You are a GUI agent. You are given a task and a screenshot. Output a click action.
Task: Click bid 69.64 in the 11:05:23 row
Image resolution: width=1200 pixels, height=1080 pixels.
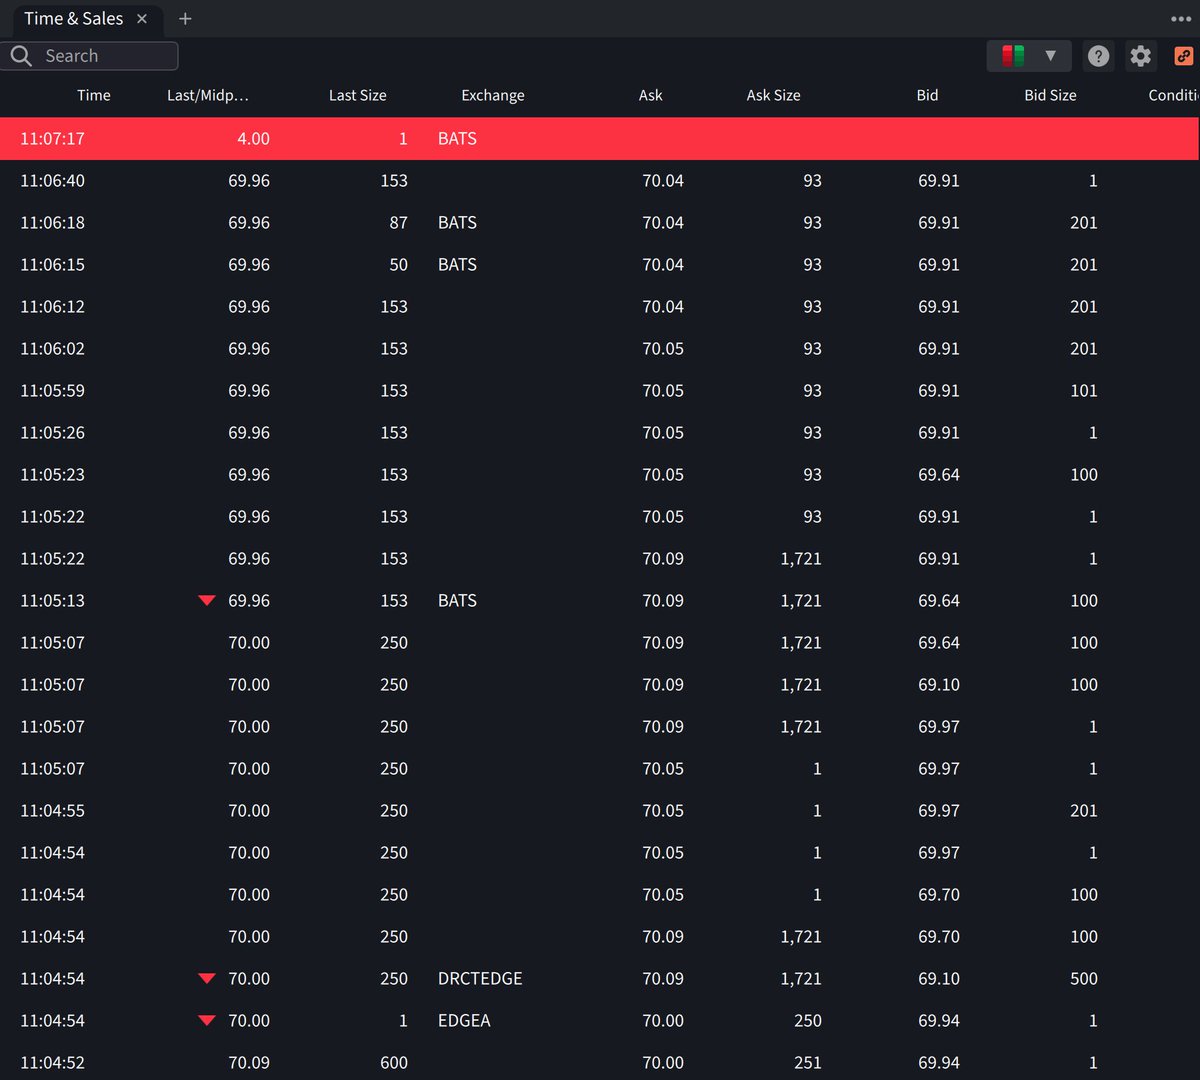[x=939, y=475]
